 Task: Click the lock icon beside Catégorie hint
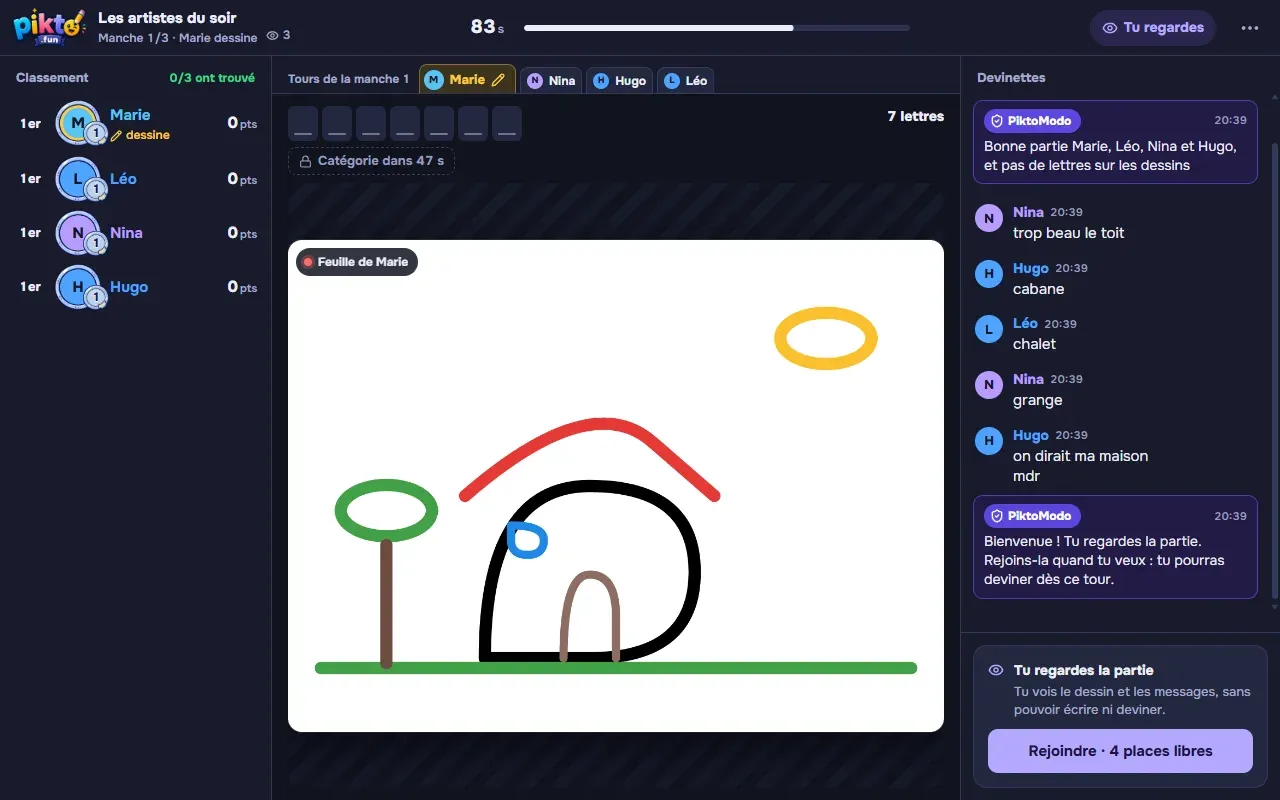point(305,161)
